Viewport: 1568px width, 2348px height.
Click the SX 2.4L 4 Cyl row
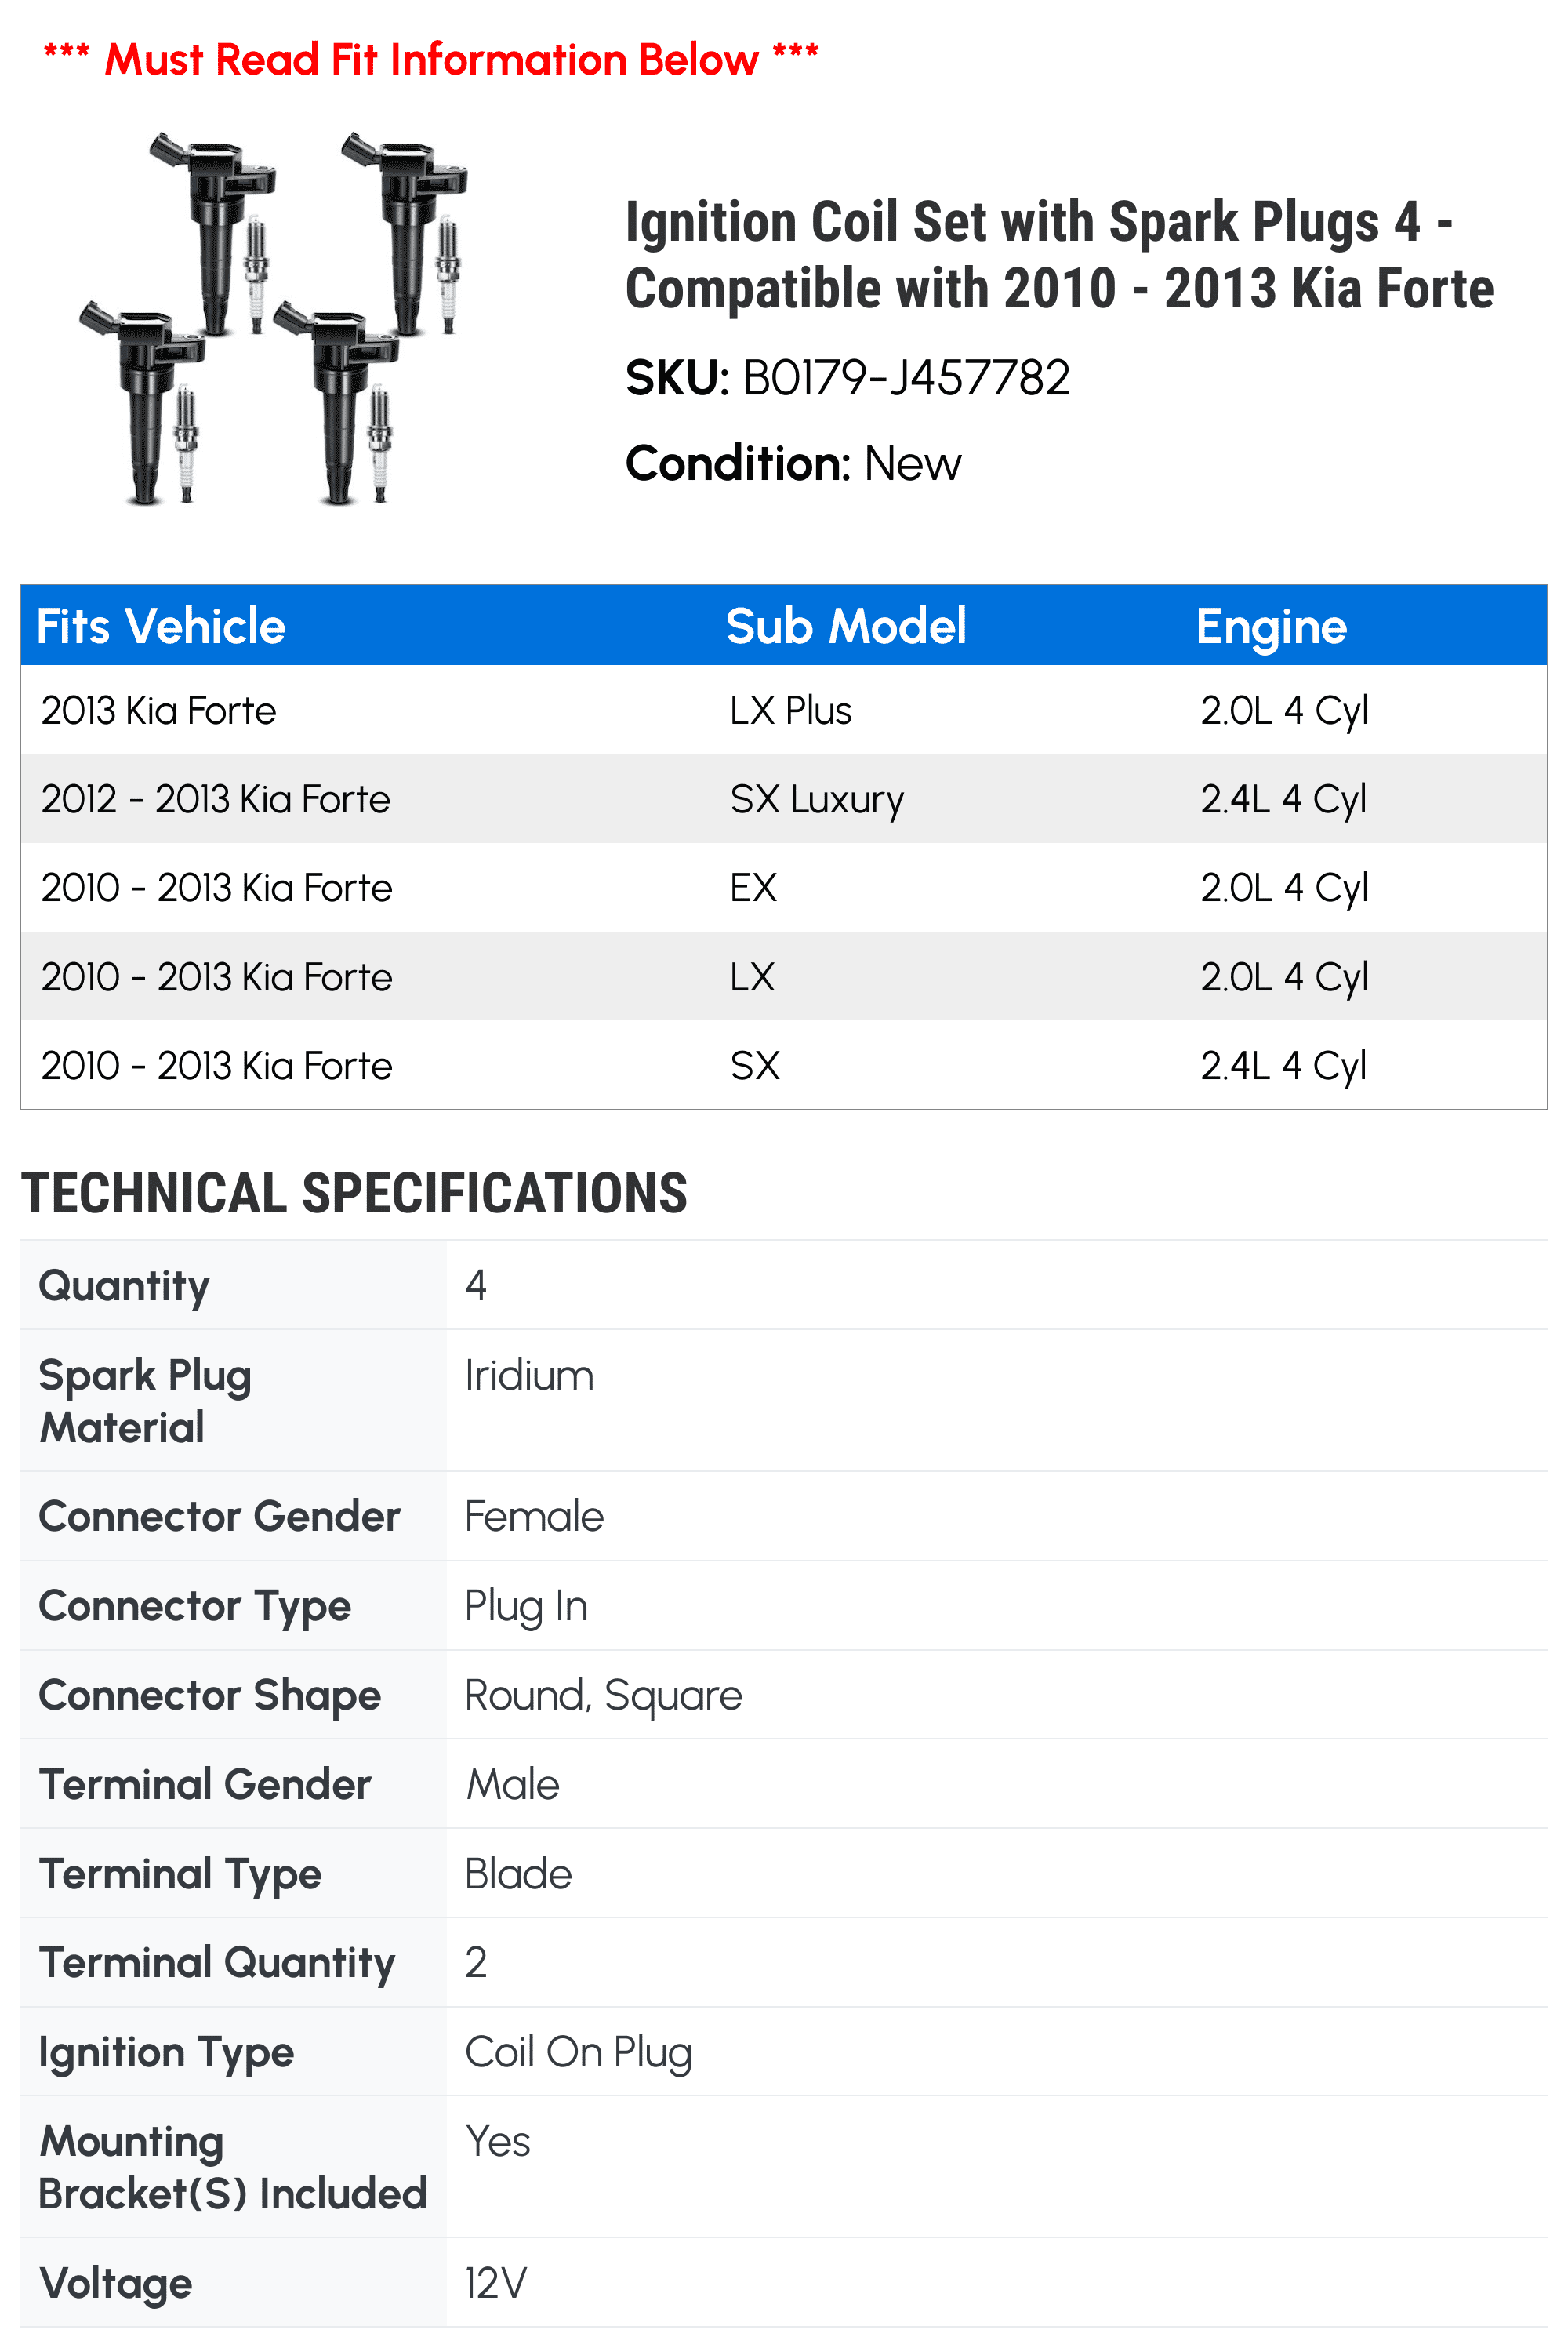784,1065
